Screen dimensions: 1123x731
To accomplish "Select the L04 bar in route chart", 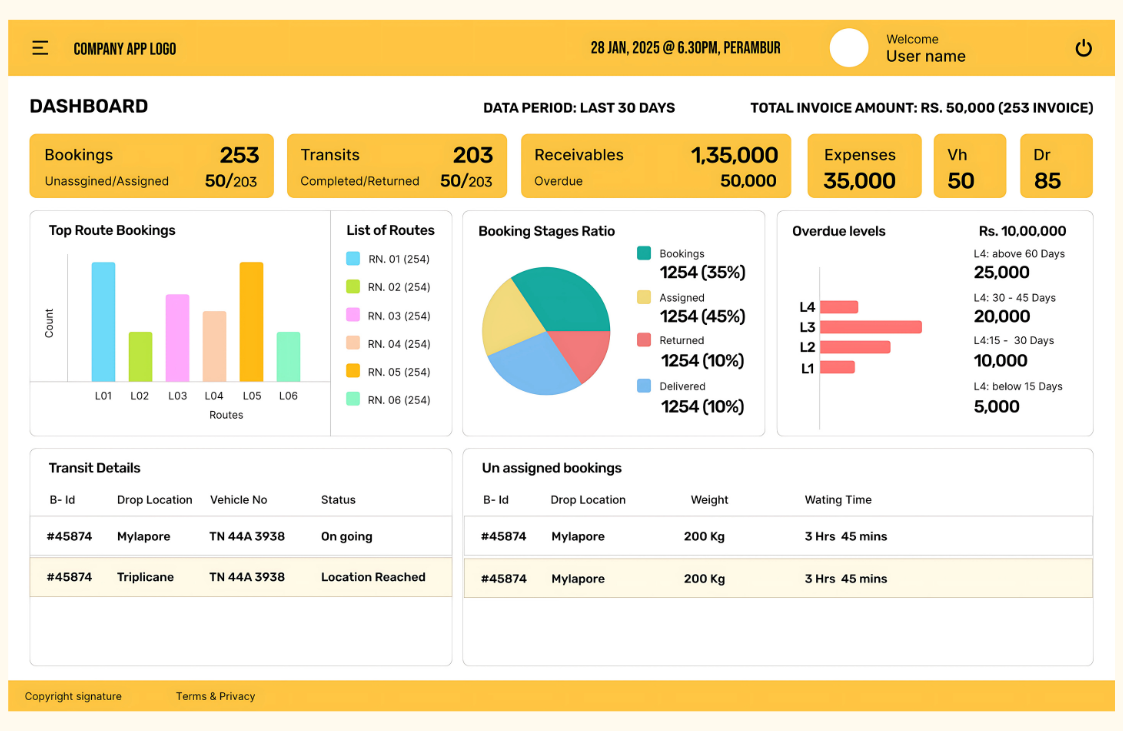I will coord(214,347).
